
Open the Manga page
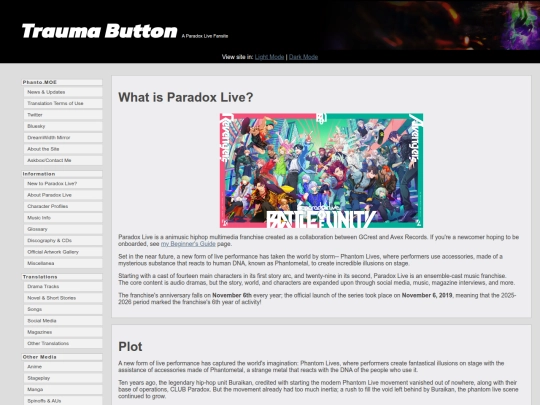pyautogui.click(x=63, y=390)
